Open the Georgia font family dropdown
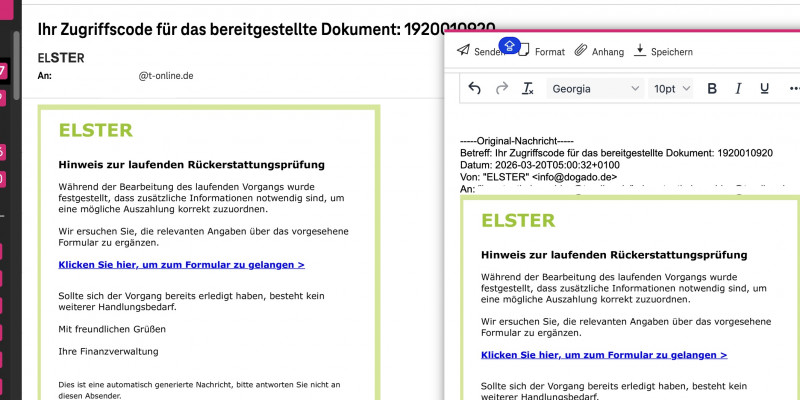This screenshot has height=400, width=800. [x=594, y=89]
